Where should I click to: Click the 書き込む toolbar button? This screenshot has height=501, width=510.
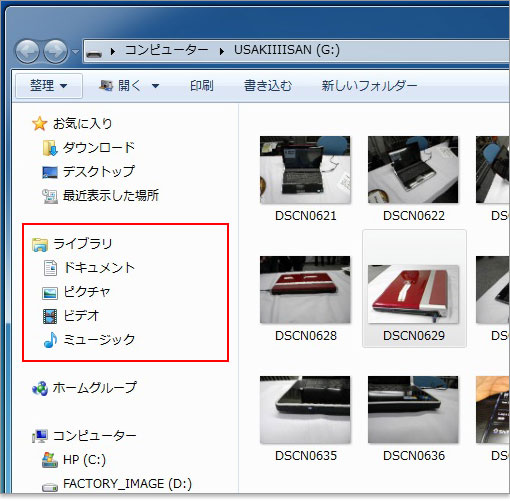pos(268,86)
